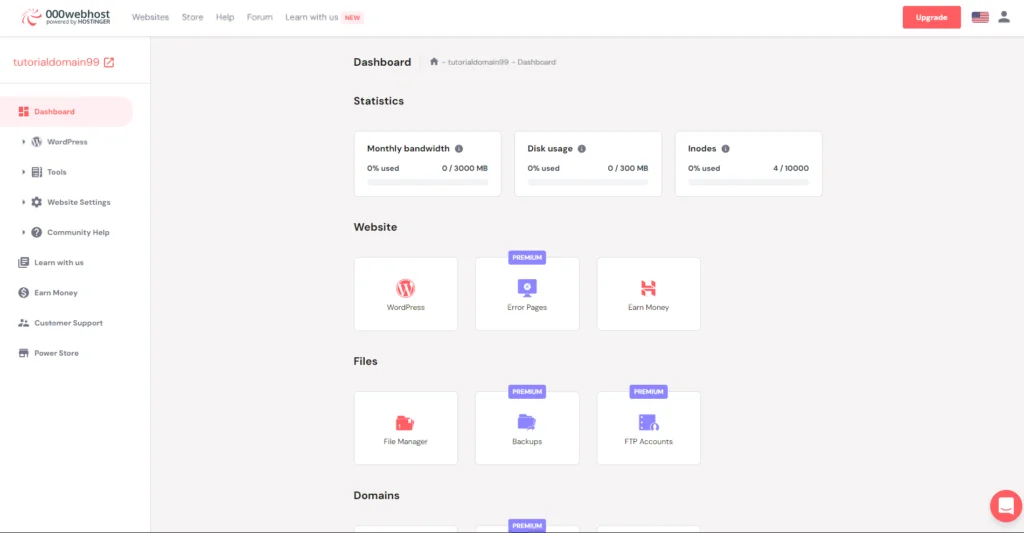This screenshot has height=533, width=1024.
Task: Expand the Tools sidebar arrow
Action: pos(24,172)
